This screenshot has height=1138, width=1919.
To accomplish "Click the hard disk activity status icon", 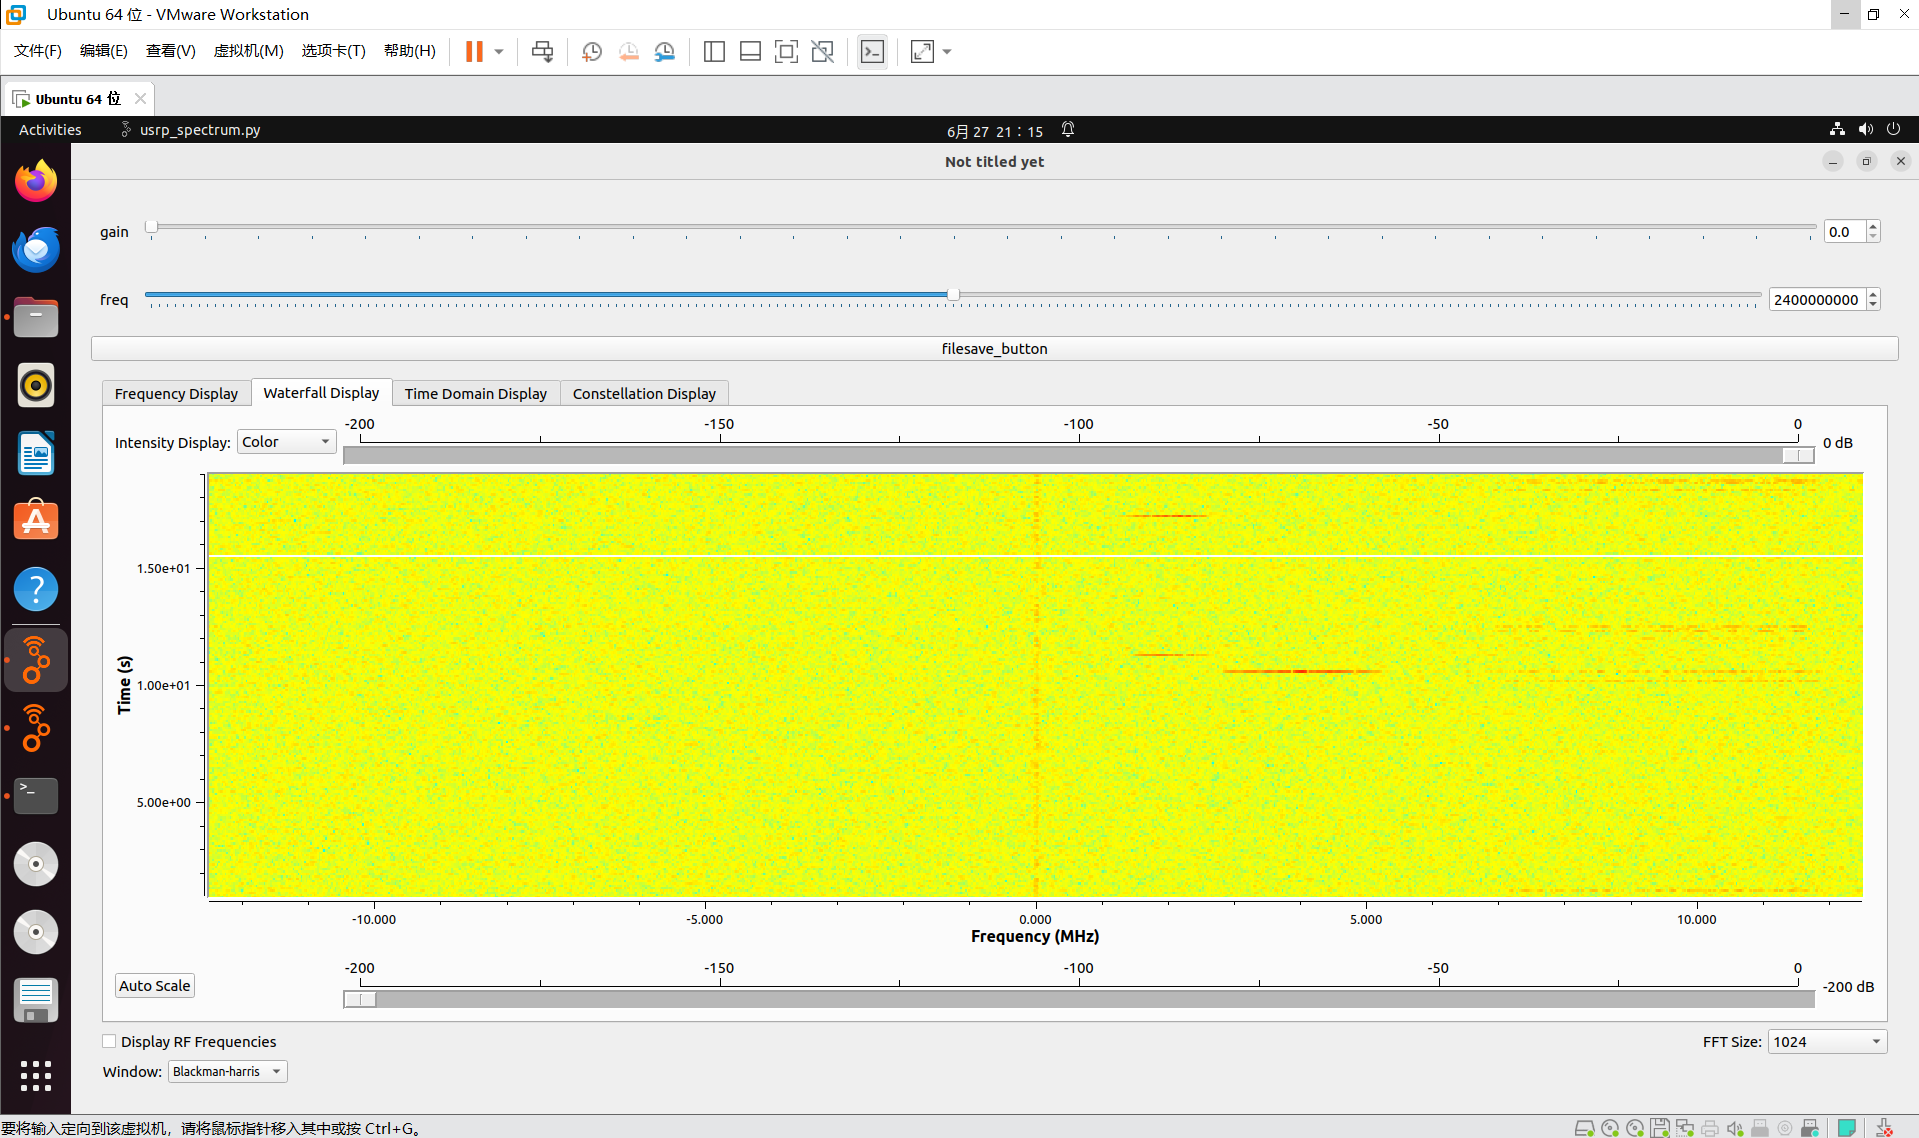I will tap(1583, 1127).
